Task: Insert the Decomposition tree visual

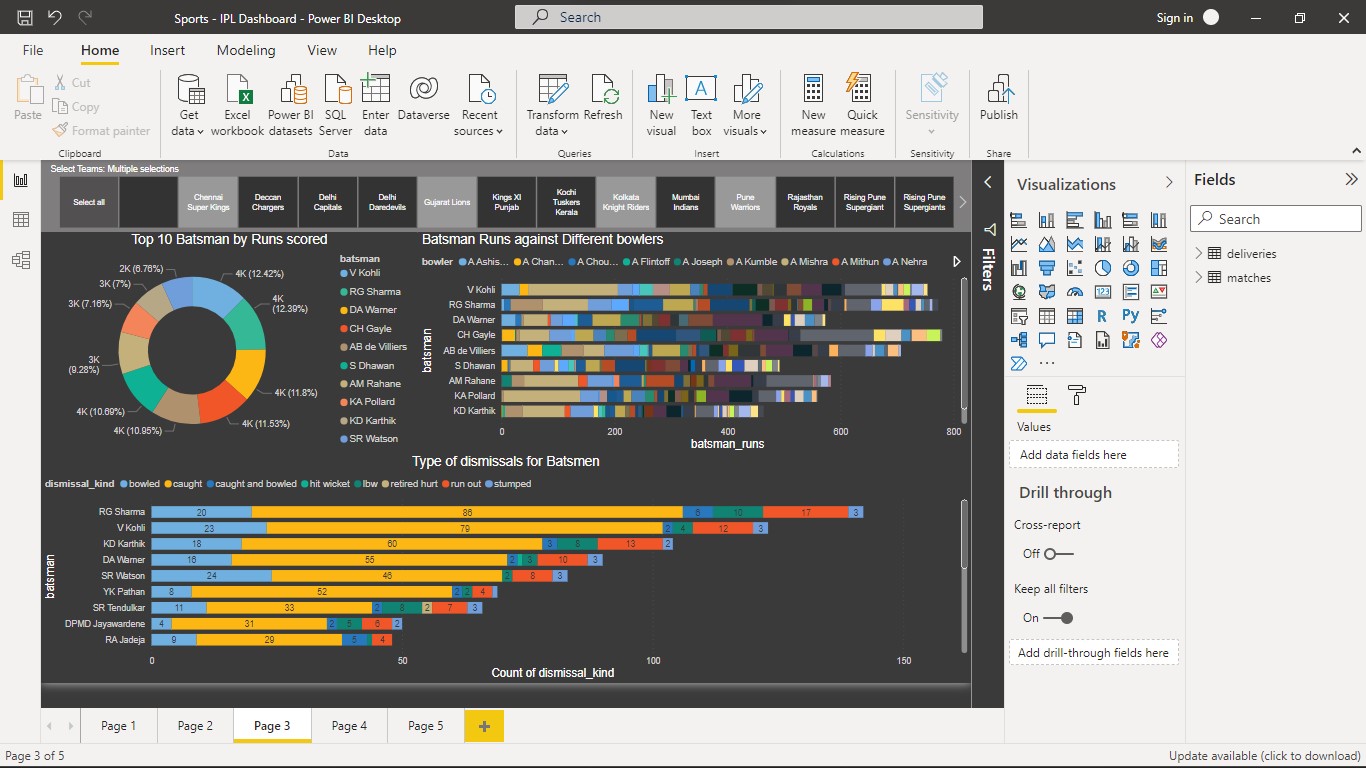Action: click(x=1019, y=340)
